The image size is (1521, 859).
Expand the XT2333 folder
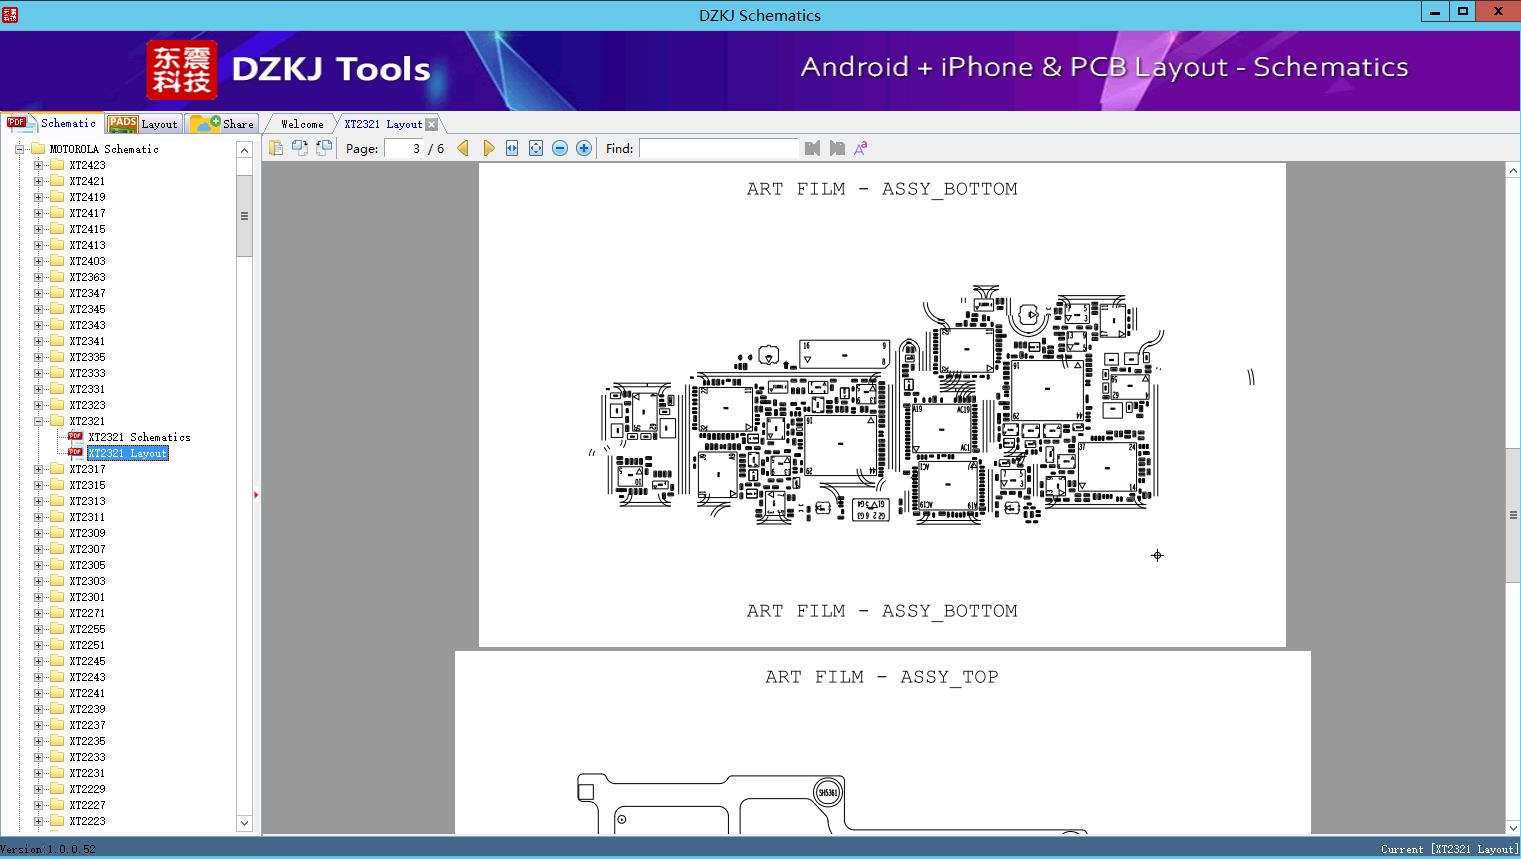[38, 373]
